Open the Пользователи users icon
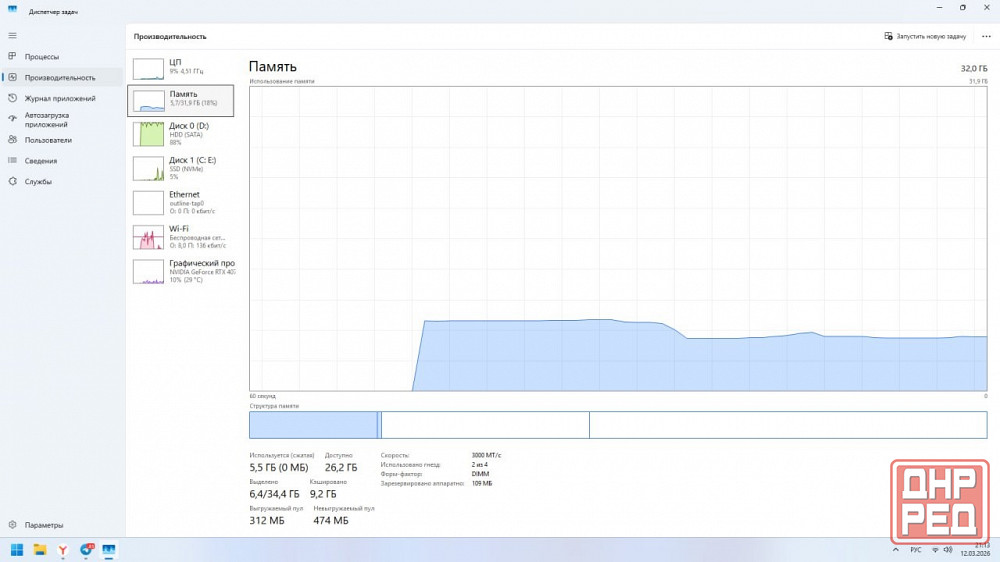This screenshot has height=562, width=1000. (x=12, y=140)
